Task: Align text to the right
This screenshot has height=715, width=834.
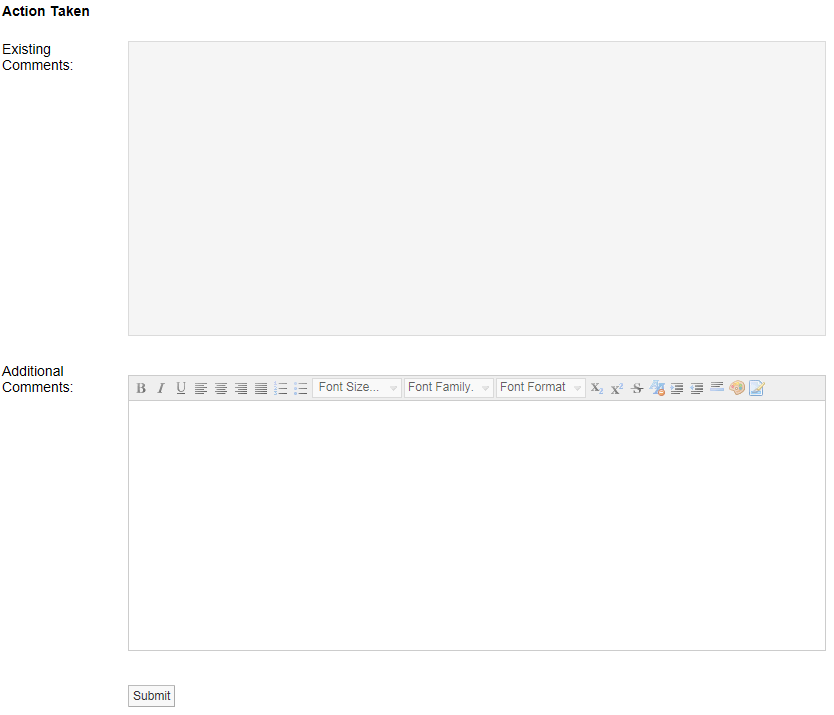Action: 241,388
